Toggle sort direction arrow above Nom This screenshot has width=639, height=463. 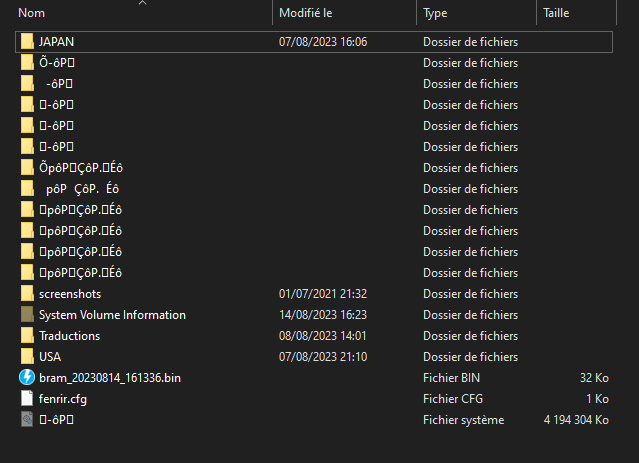142,2
